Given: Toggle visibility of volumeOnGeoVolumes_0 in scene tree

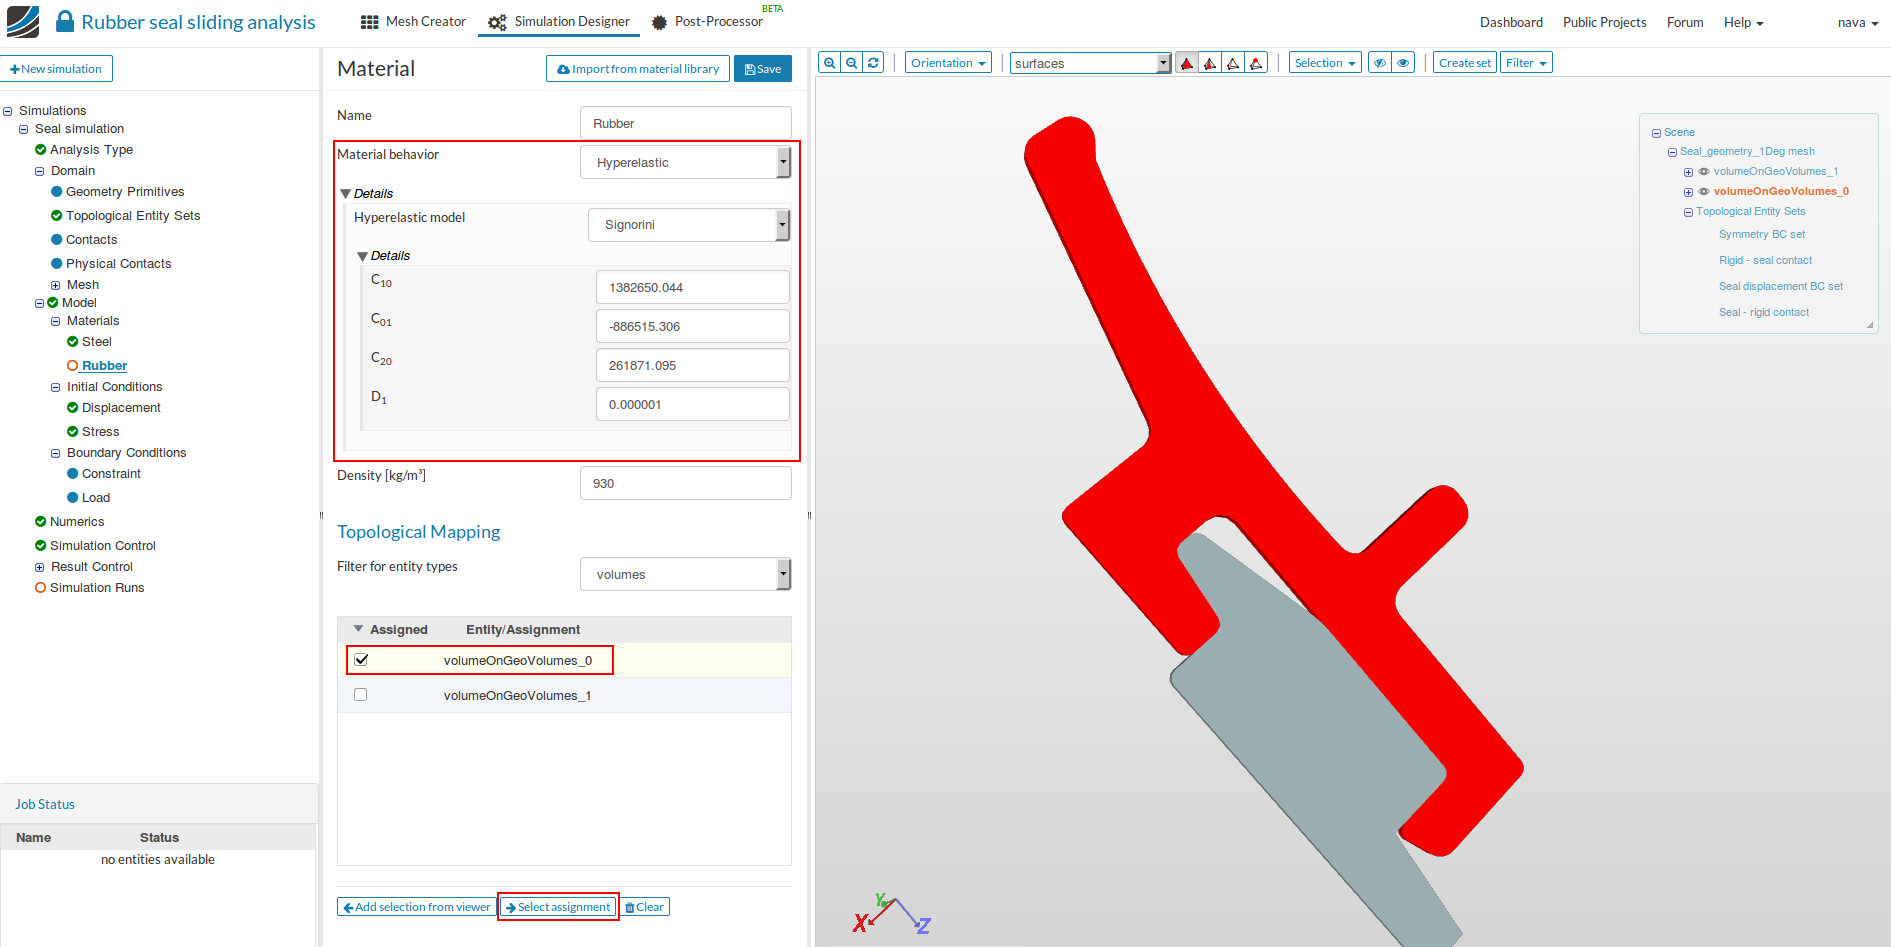Looking at the screenshot, I should click(1704, 192).
